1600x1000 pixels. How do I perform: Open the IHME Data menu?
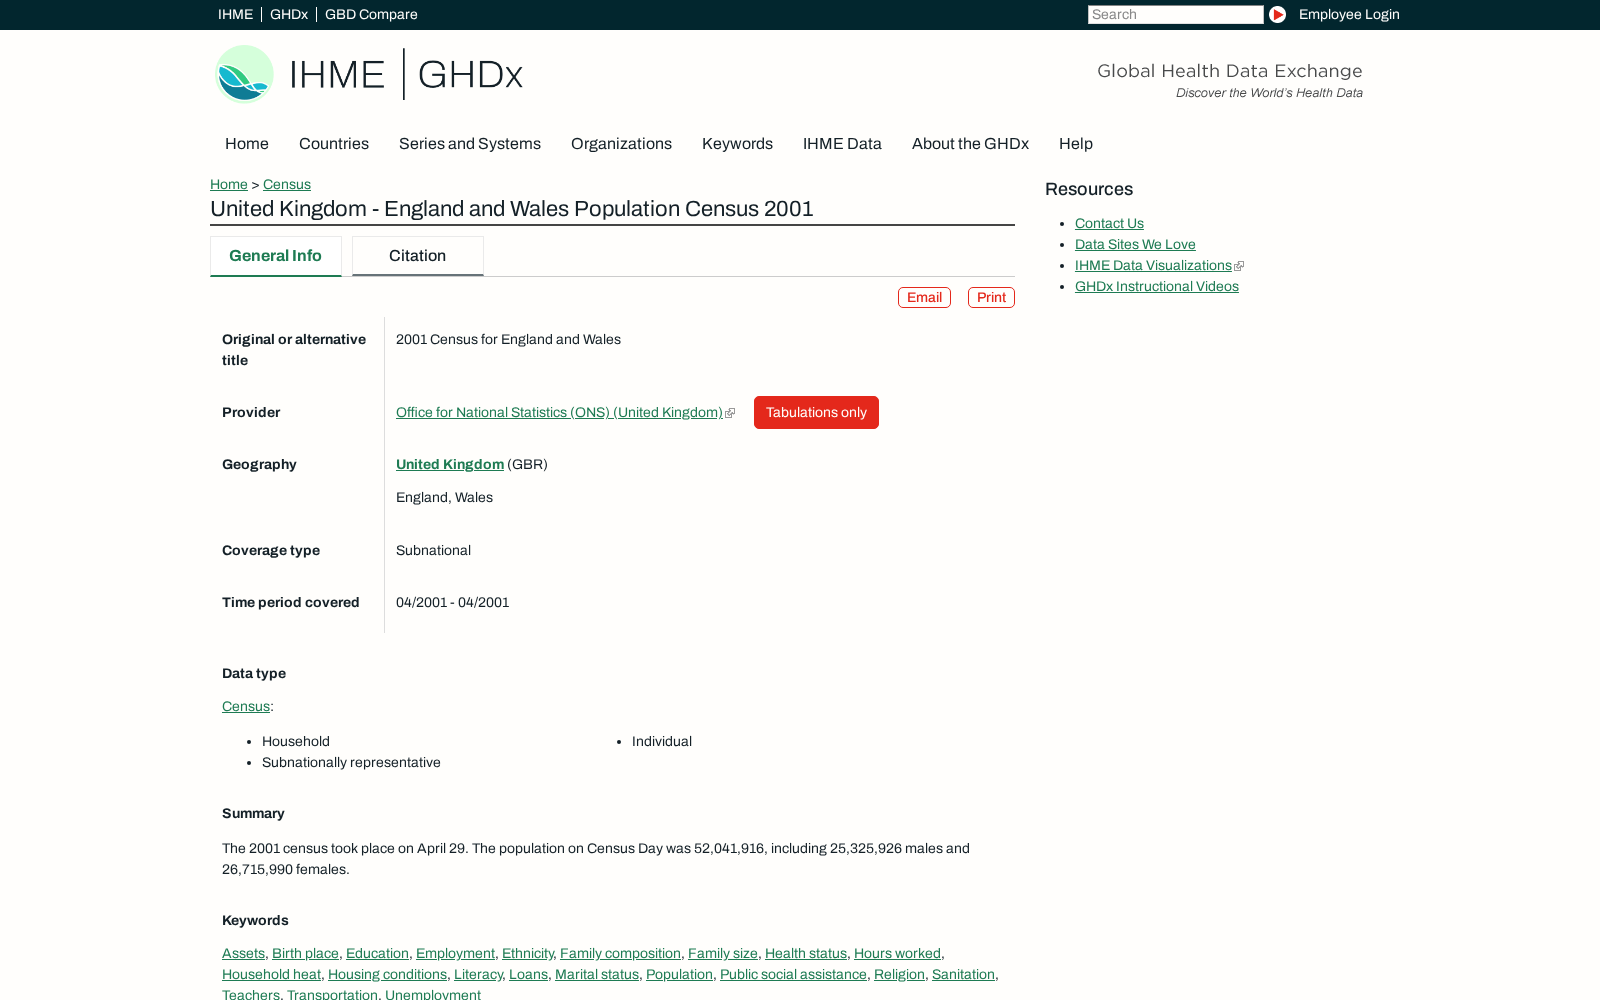(842, 144)
